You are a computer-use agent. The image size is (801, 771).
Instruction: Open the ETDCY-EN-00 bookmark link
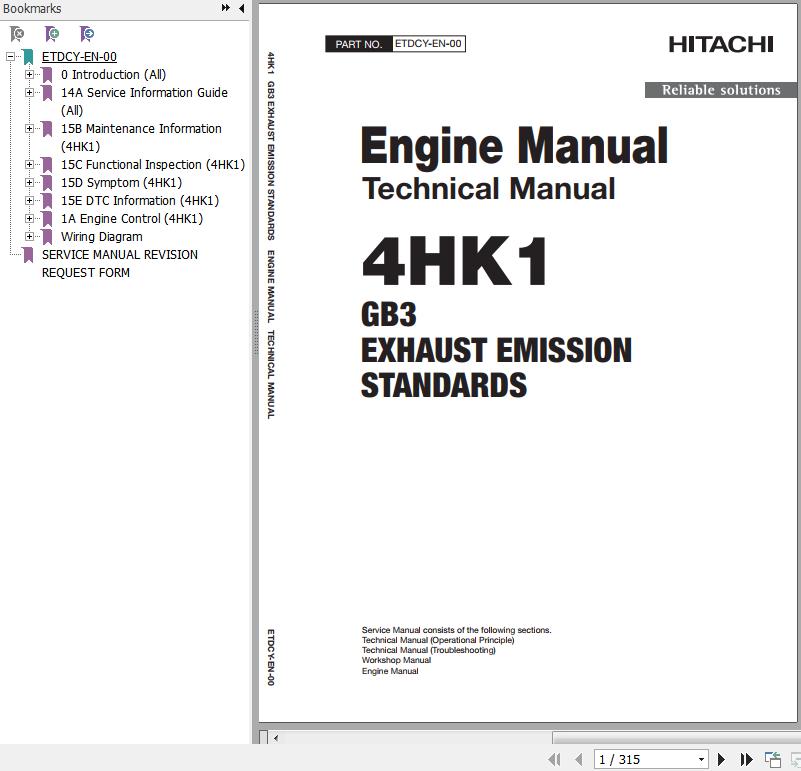click(x=79, y=57)
